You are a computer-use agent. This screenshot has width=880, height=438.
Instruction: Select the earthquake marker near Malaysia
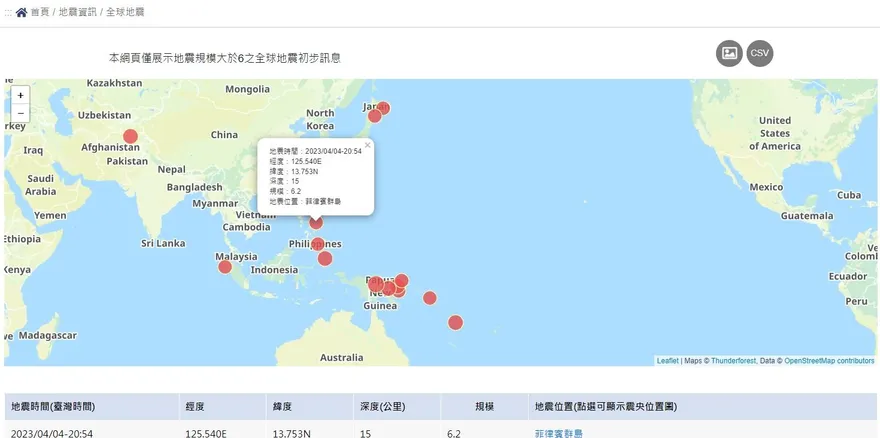point(224,267)
